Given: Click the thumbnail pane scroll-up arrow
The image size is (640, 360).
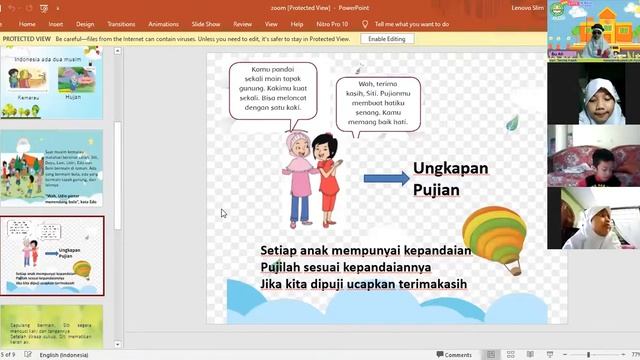Looking at the screenshot, I should click(x=118, y=51).
